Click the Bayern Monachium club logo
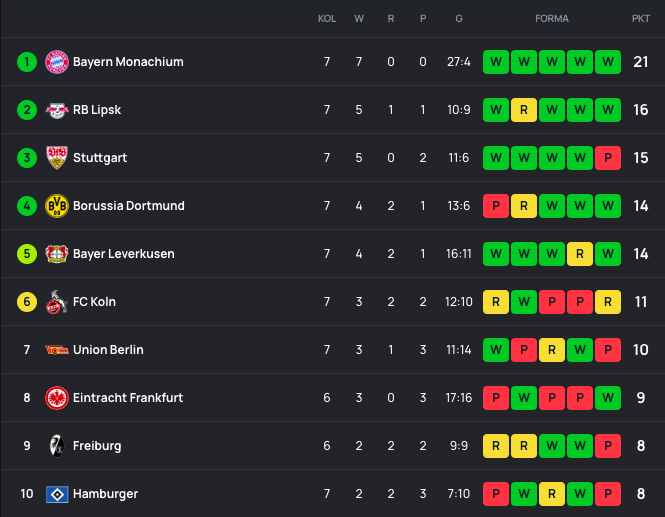 [x=56, y=62]
